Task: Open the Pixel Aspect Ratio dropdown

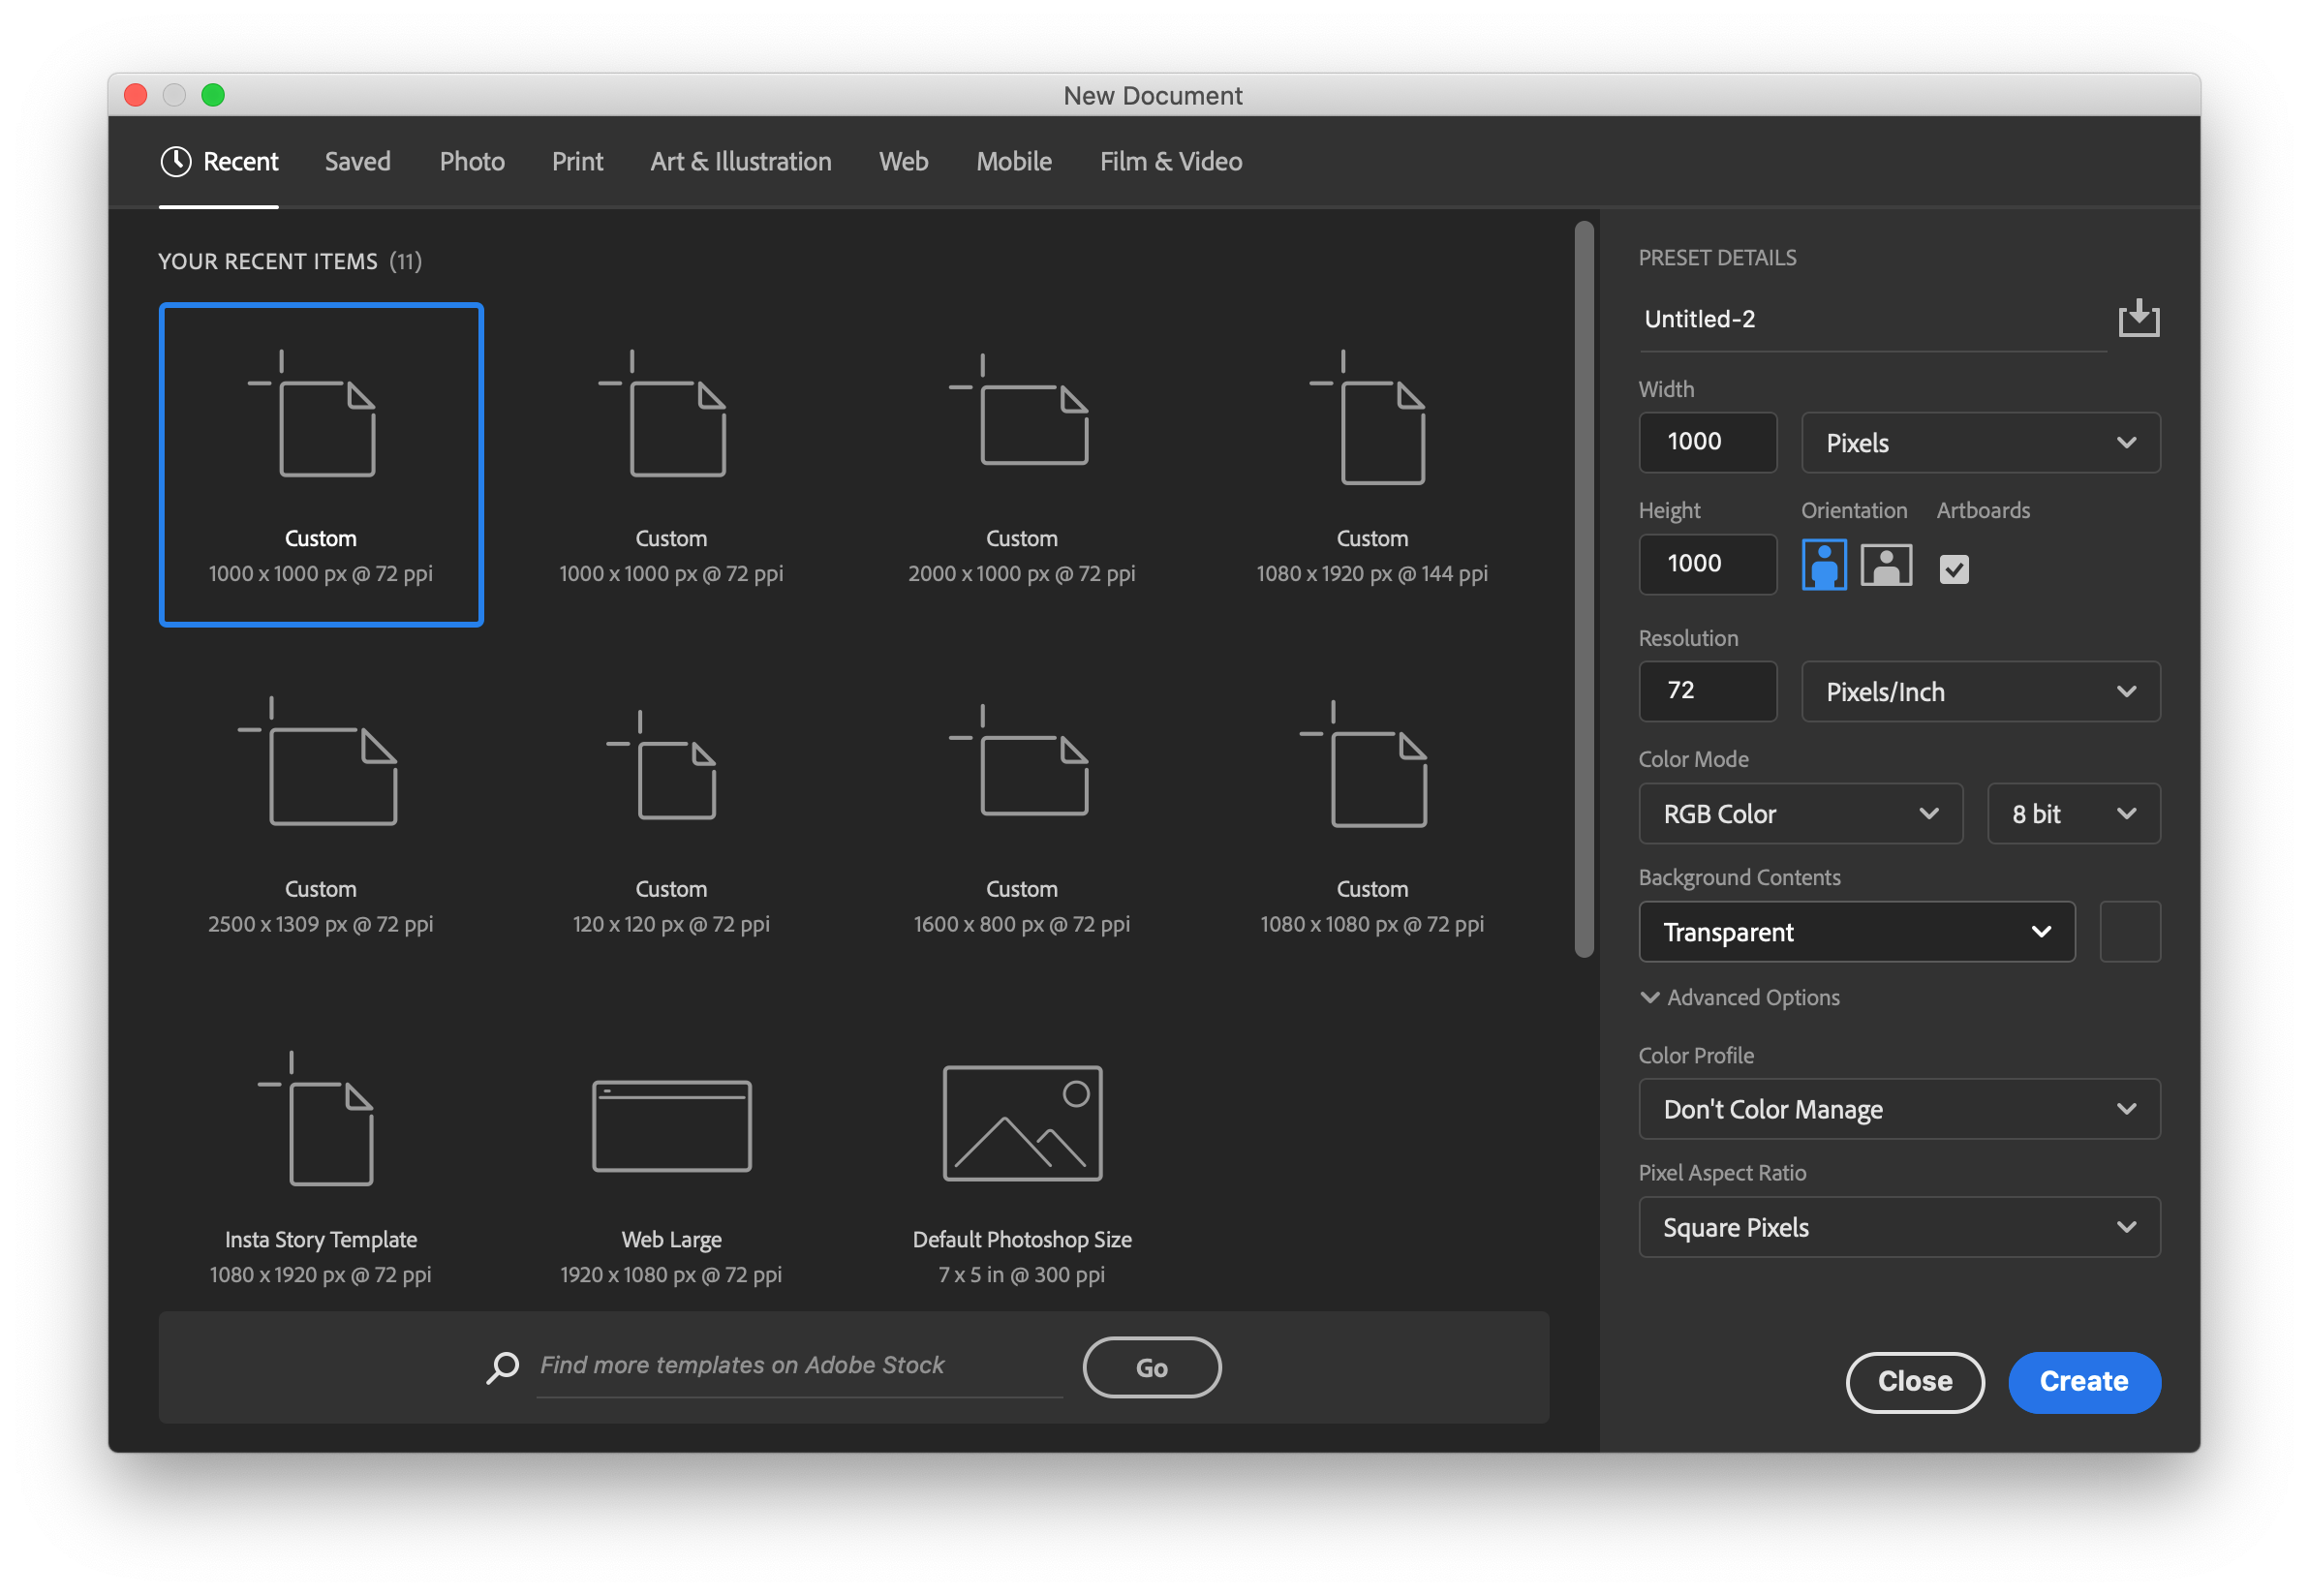Action: pos(1899,1227)
